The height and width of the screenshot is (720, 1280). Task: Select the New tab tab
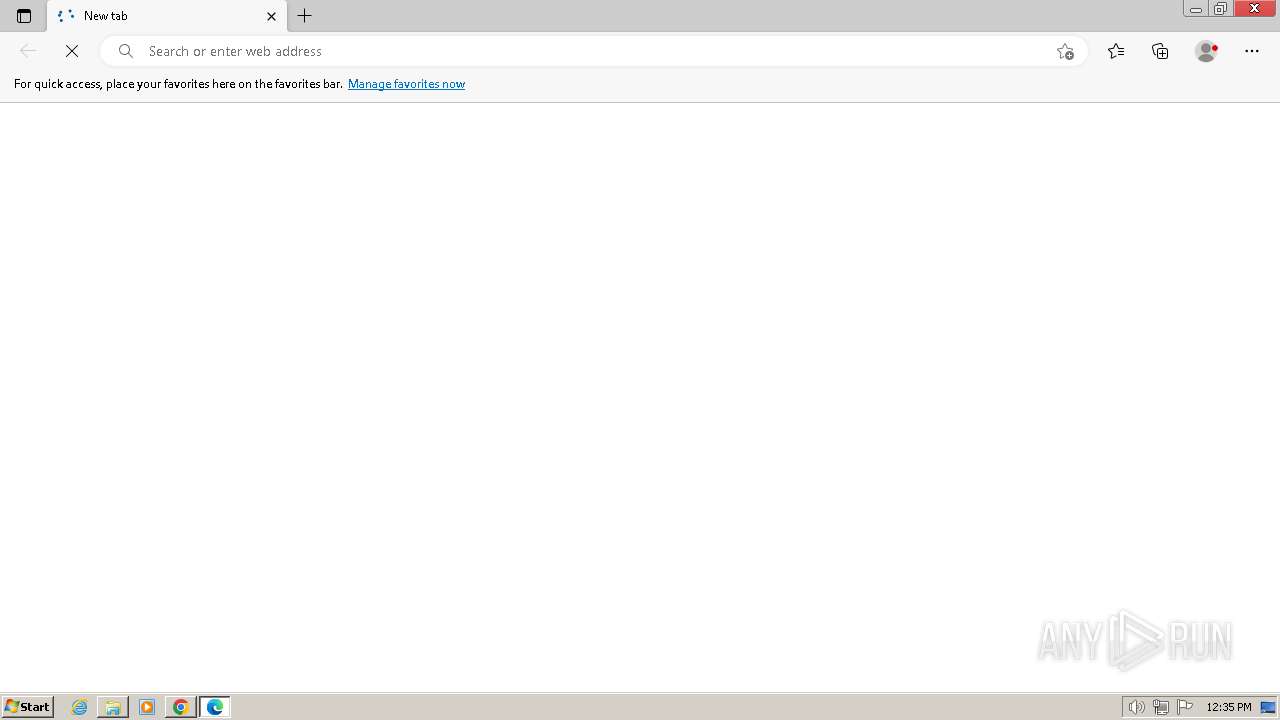167,16
